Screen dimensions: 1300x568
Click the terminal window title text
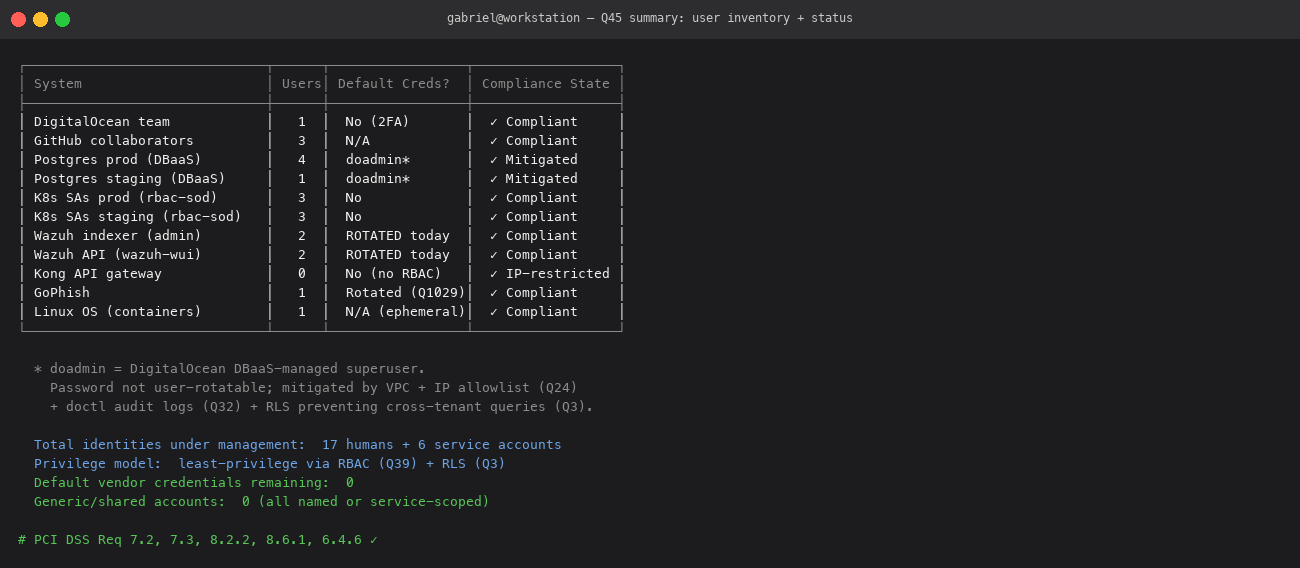pyautogui.click(x=650, y=18)
